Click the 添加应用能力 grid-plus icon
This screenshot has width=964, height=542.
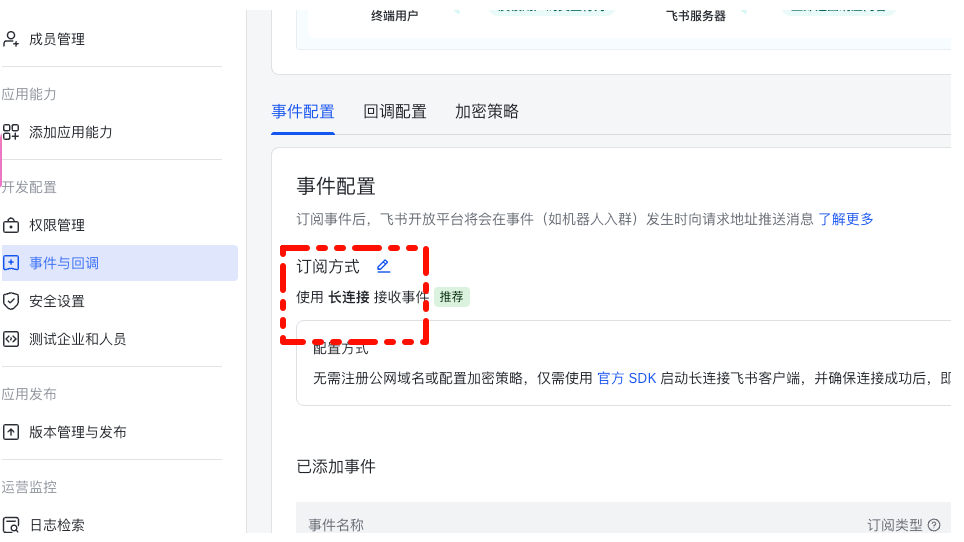(11, 132)
